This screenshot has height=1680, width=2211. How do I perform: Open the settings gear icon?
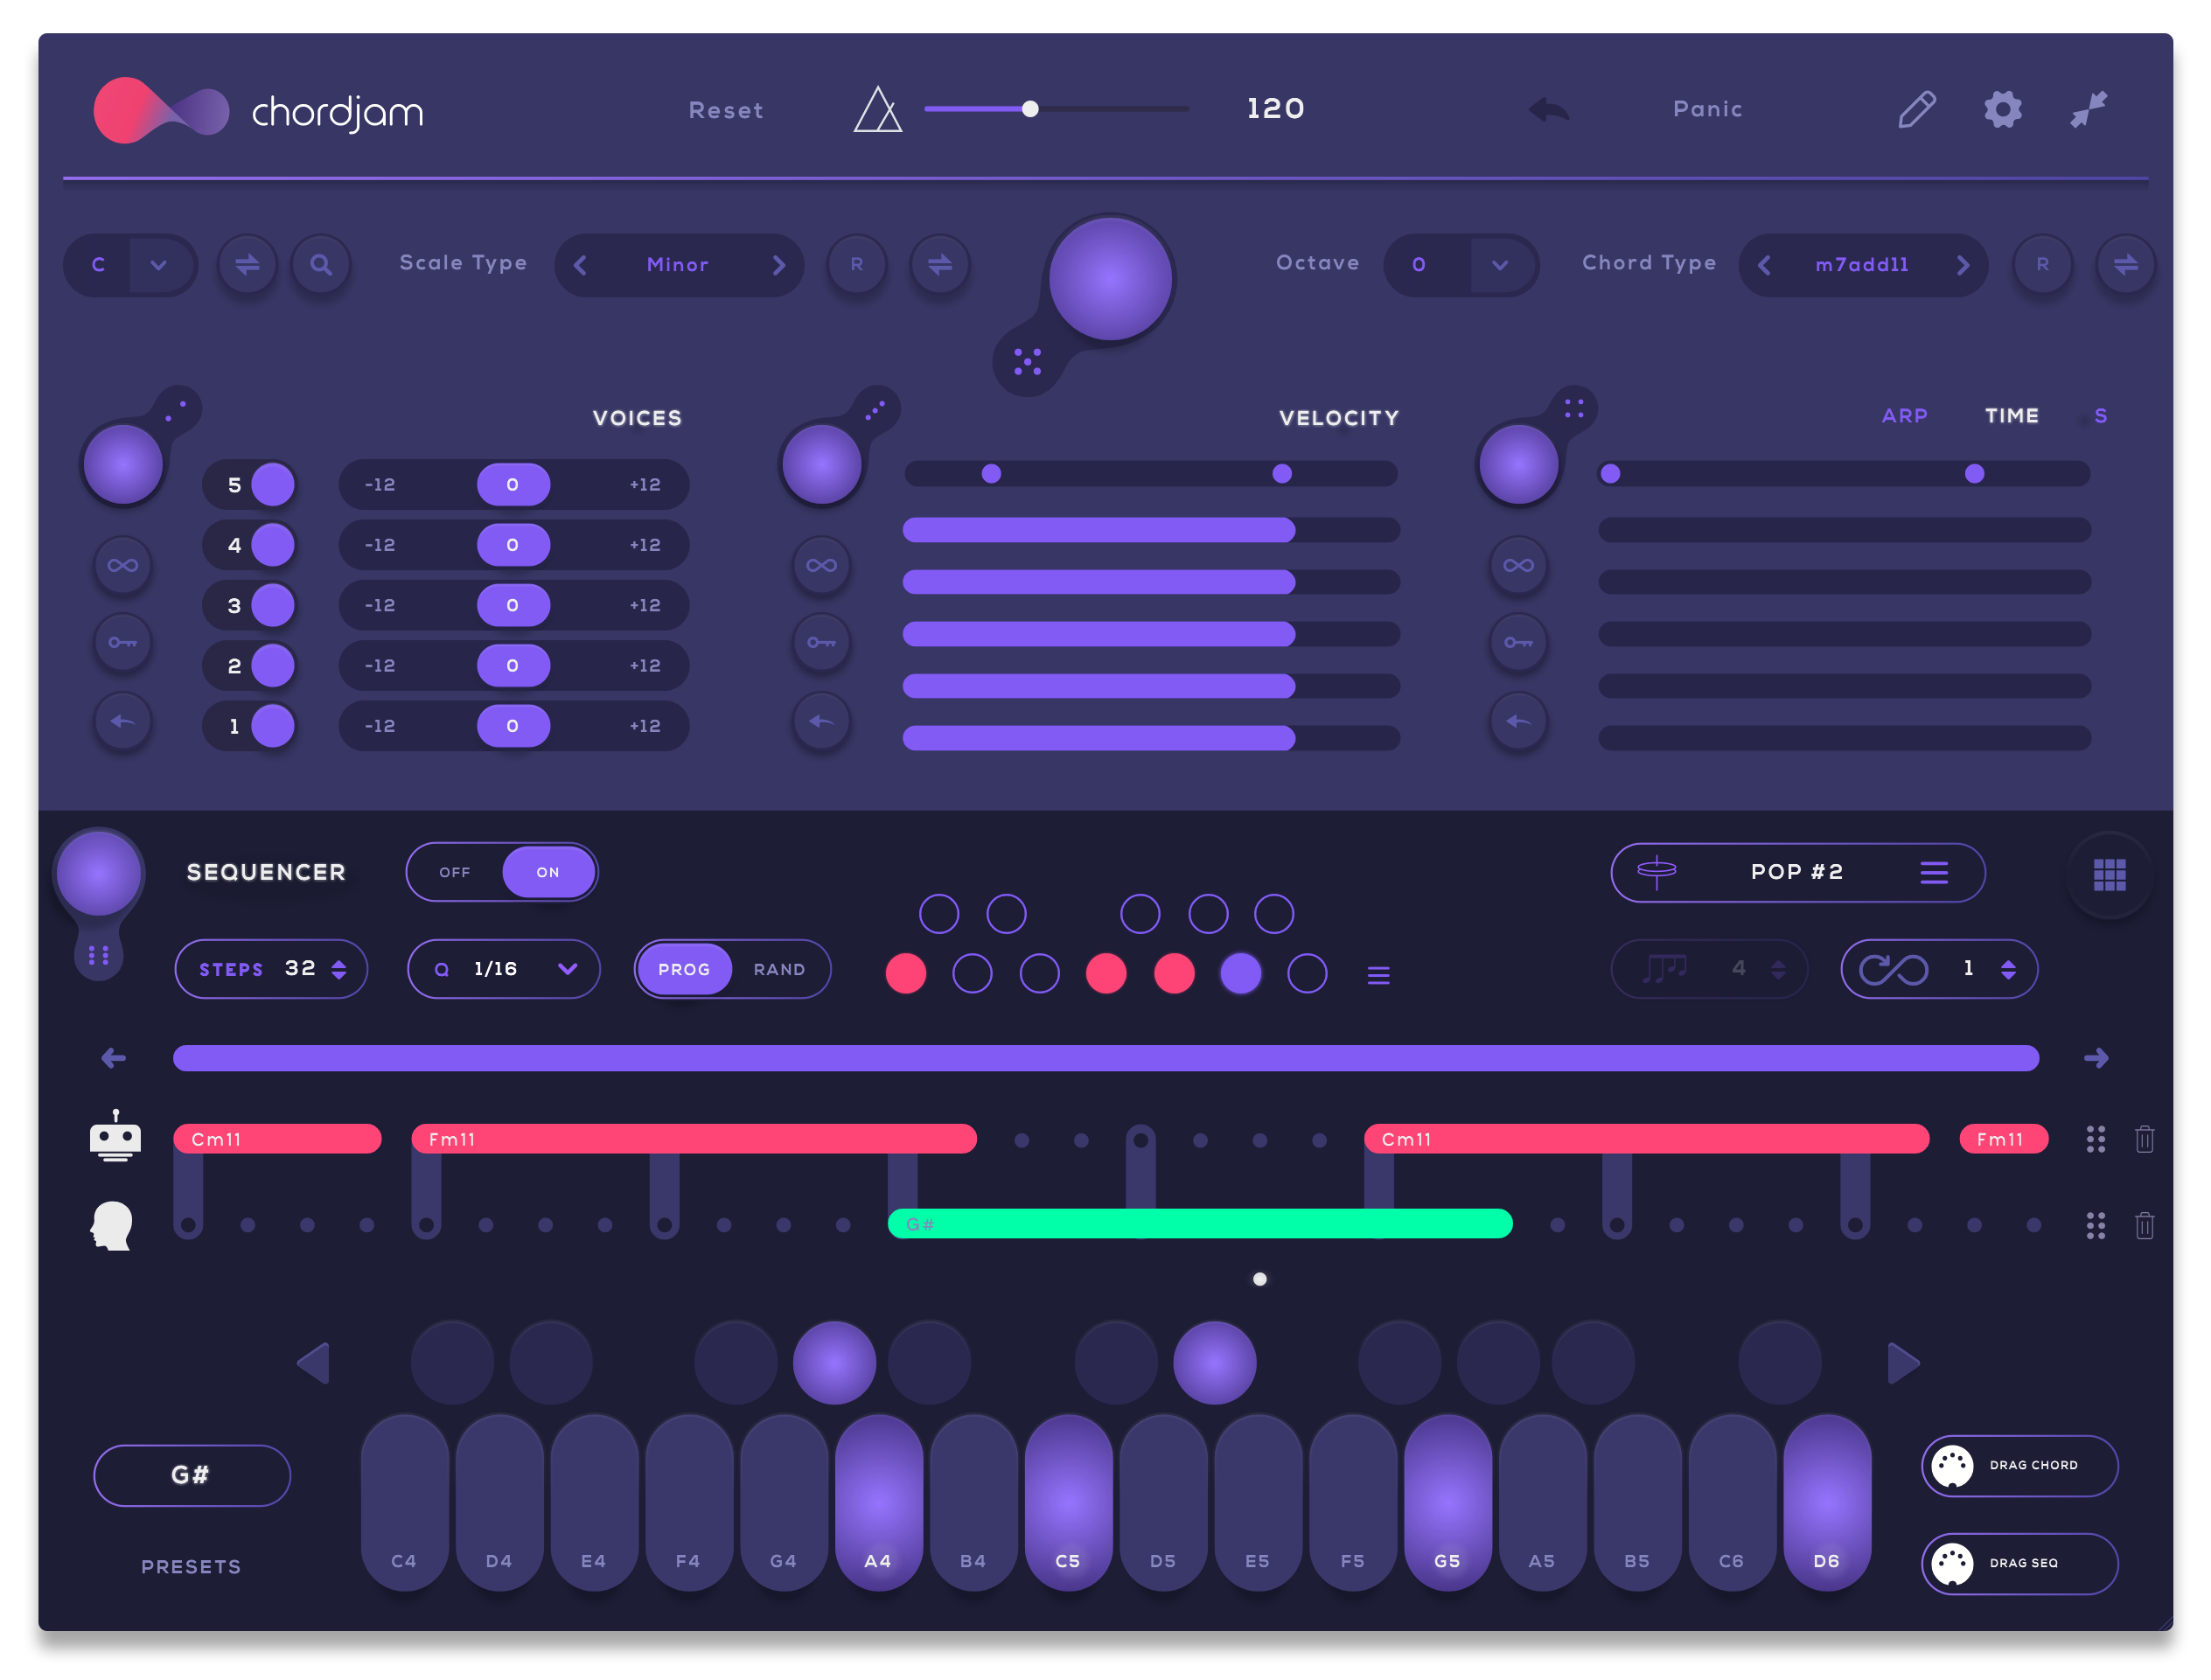(x=2001, y=110)
